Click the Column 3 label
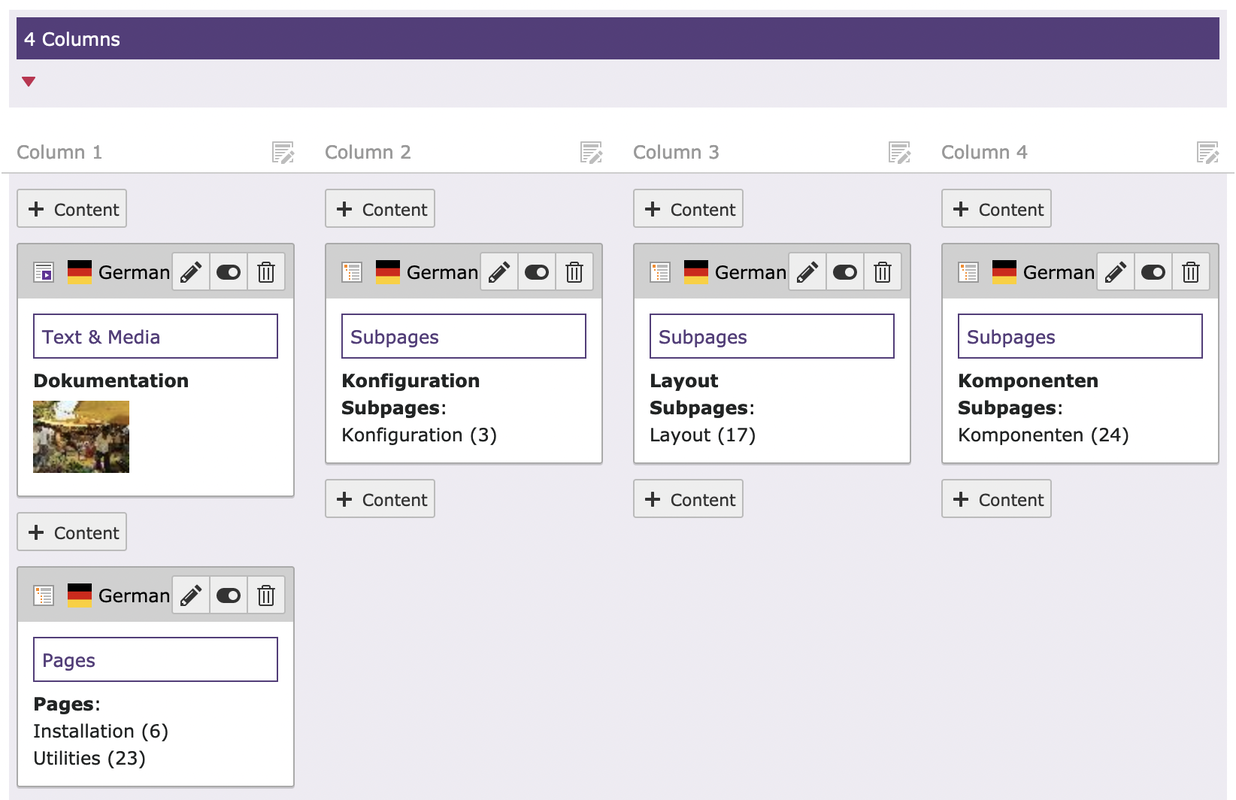This screenshot has width=1236, height=800. click(x=676, y=152)
